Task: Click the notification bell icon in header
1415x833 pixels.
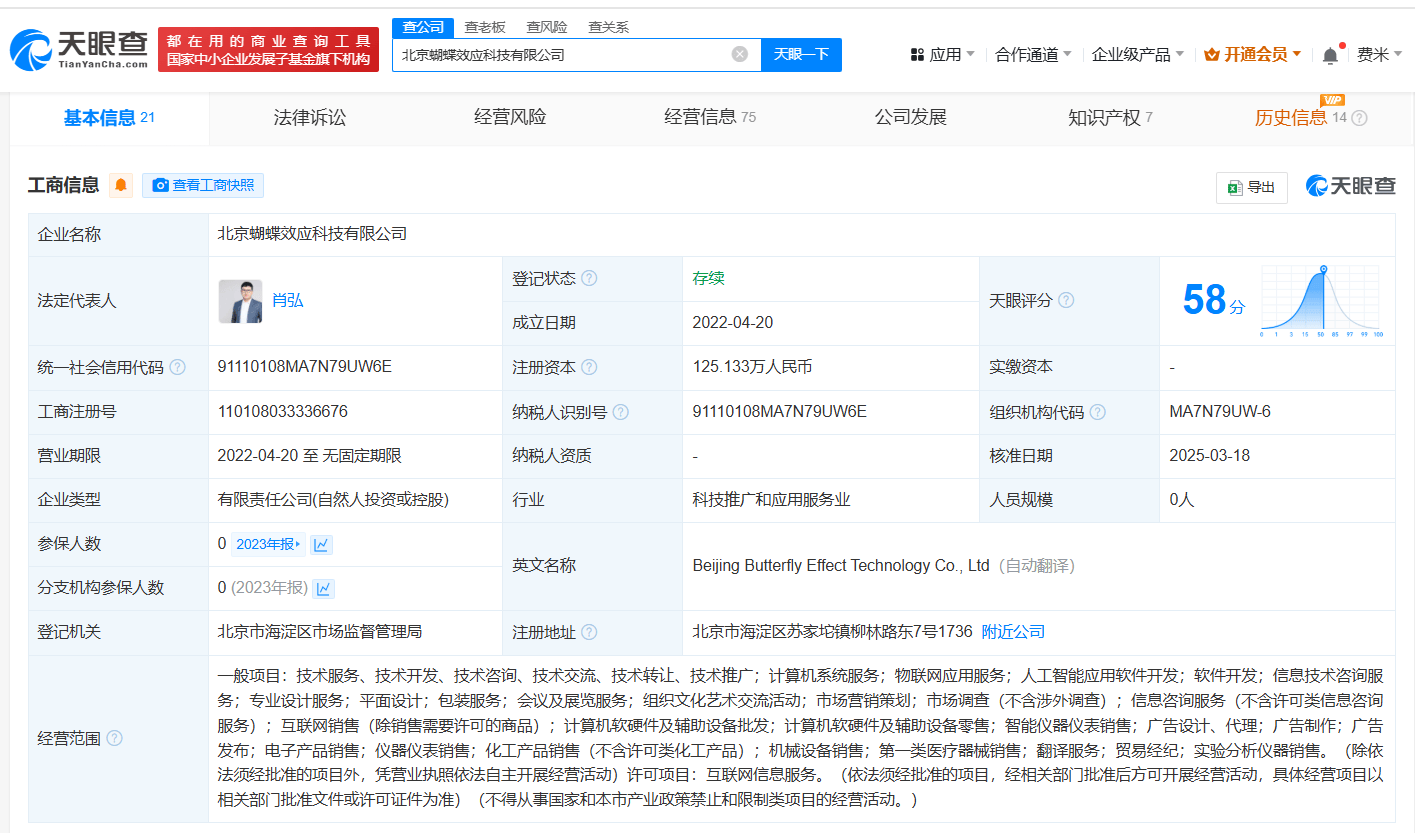Action: (x=1330, y=55)
